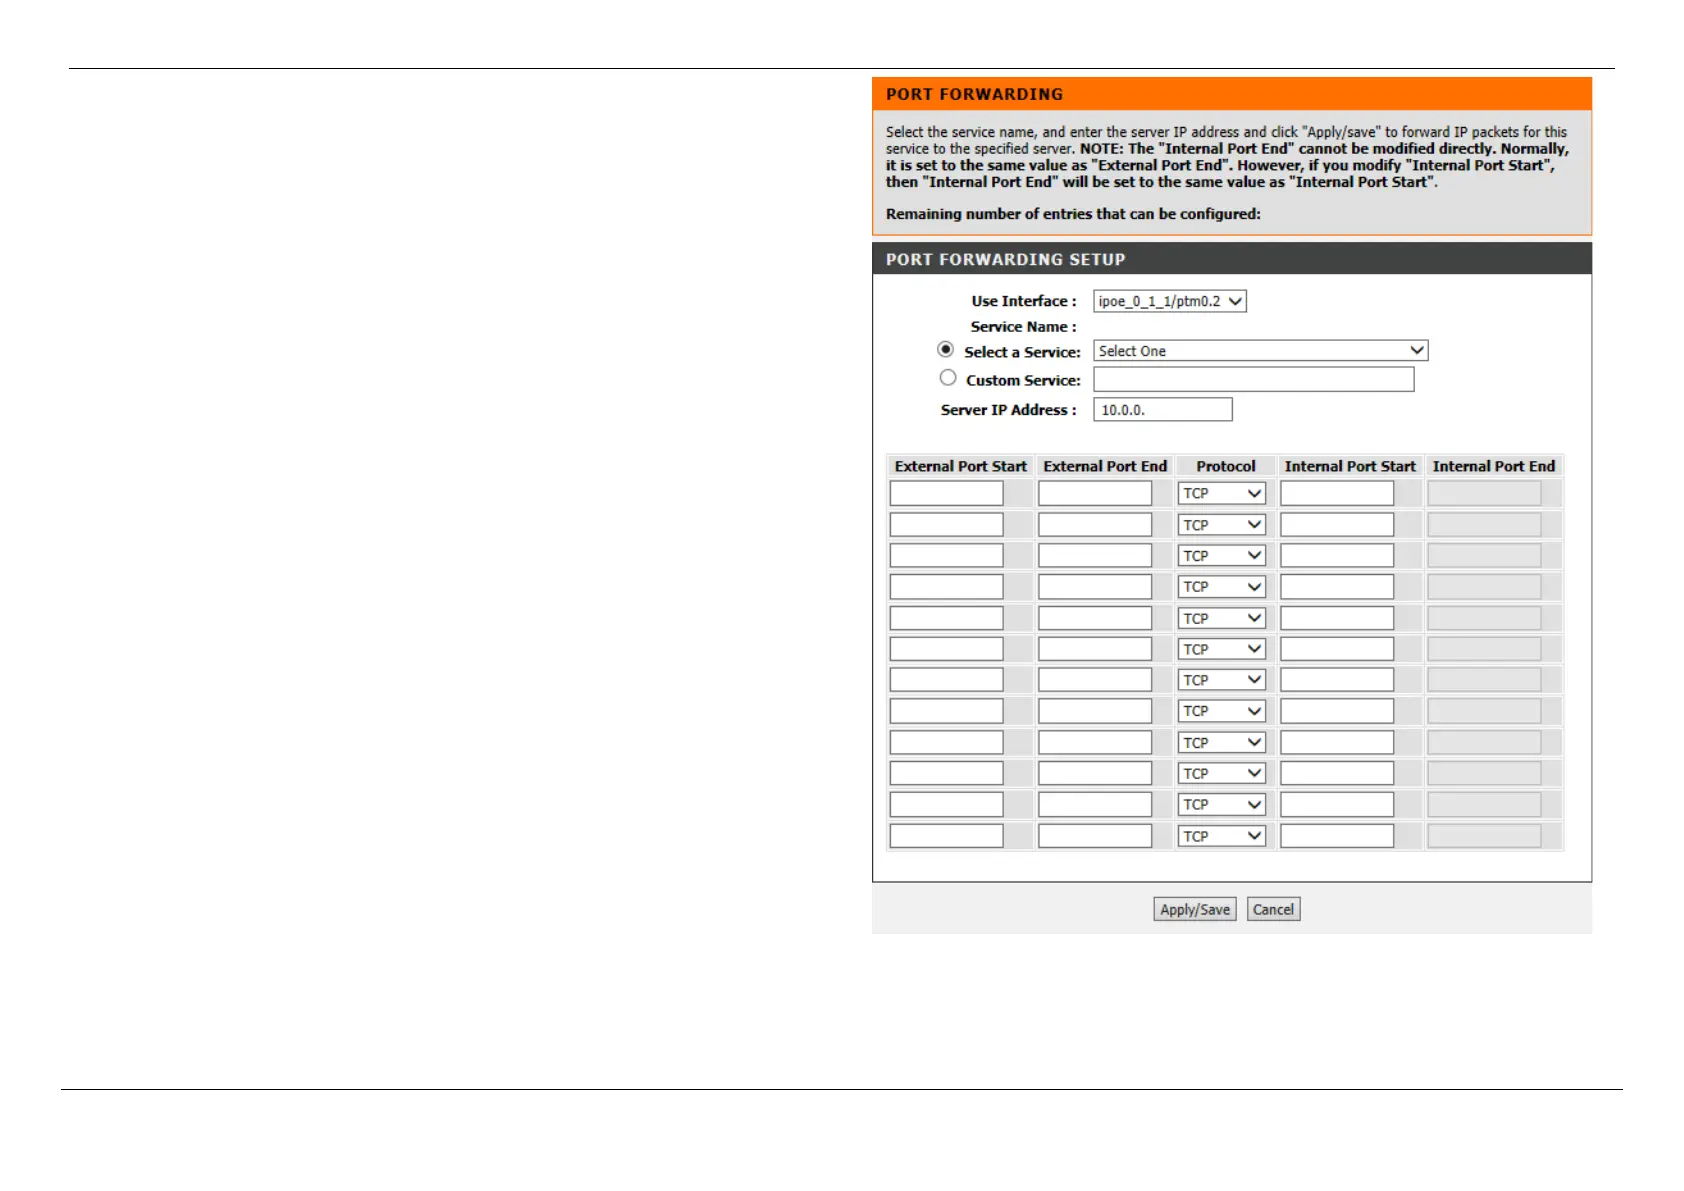The image size is (1684, 1191).
Task: Open the Use Interface dropdown
Action: click(1170, 301)
